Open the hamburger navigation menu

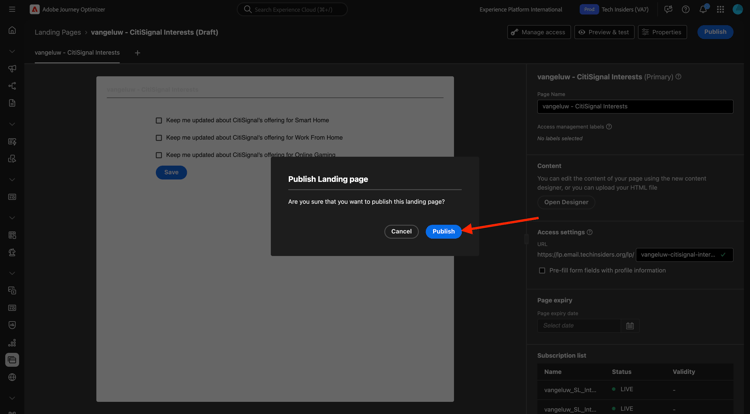point(12,9)
